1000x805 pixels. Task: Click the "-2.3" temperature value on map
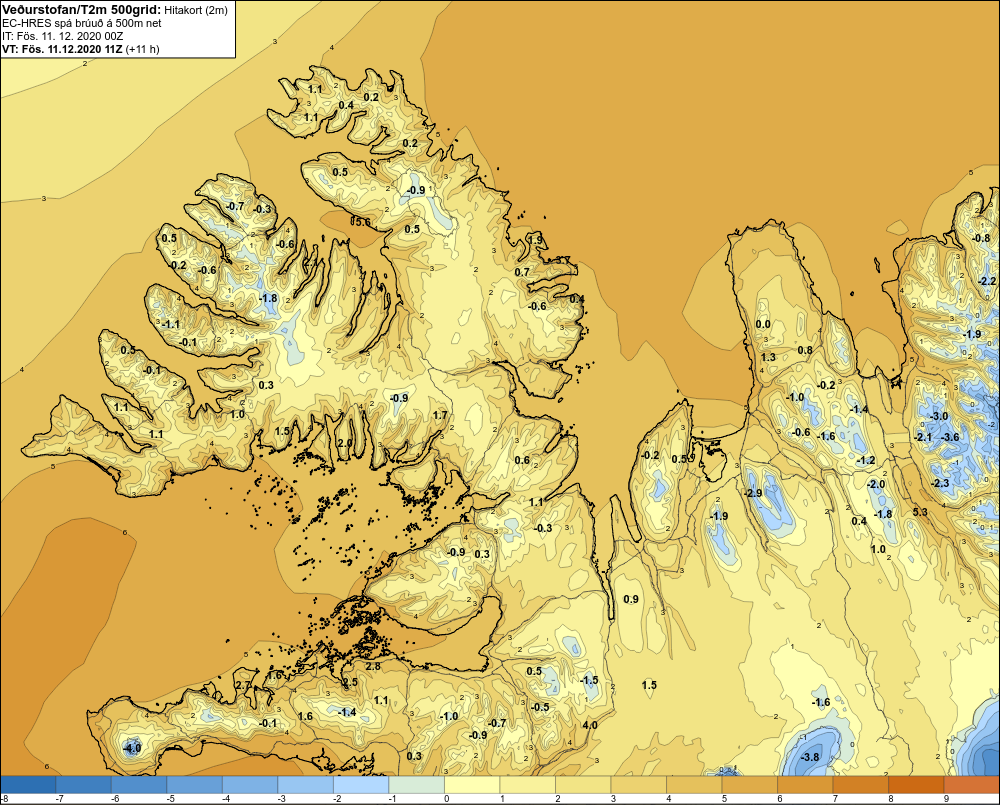(x=940, y=483)
